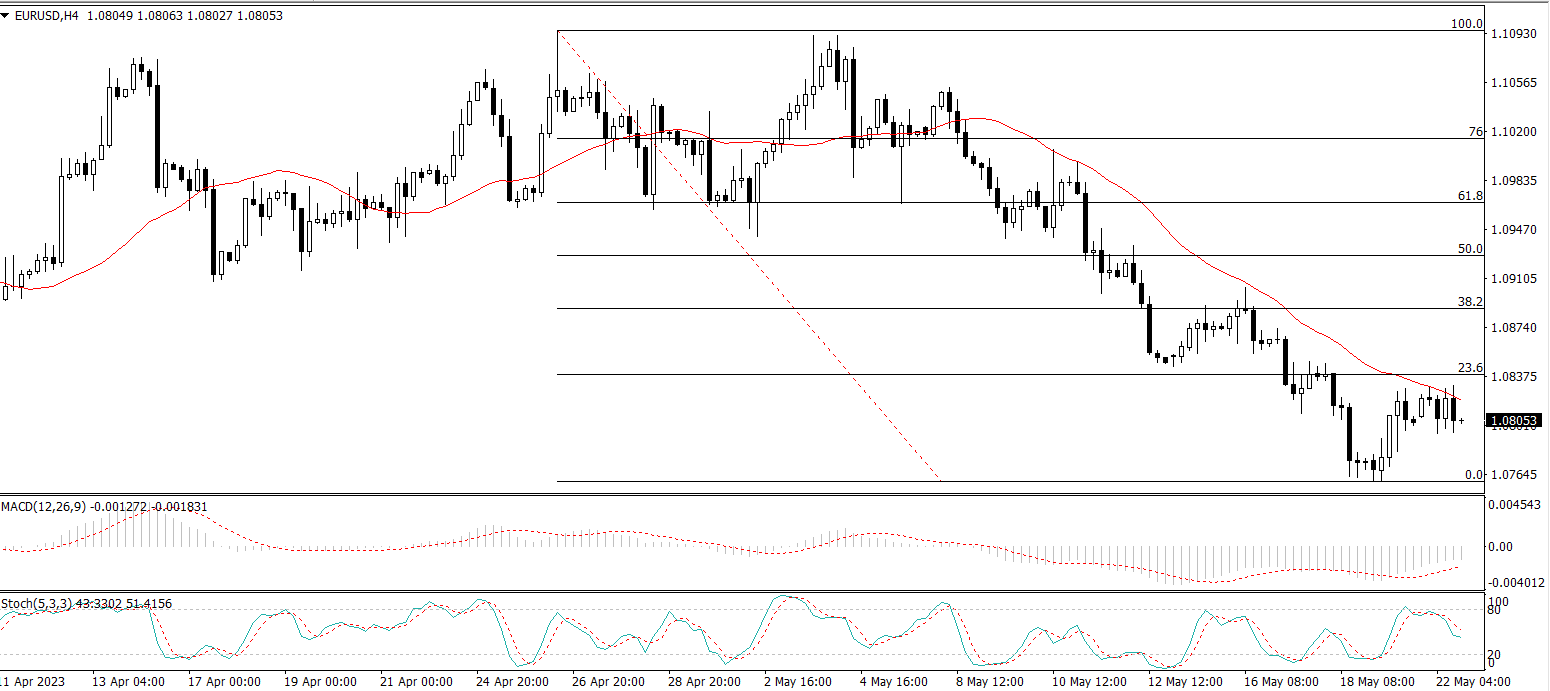Click the 0.004543 MACD scale value
Screen dimensions: 1550x691
[1516, 505]
